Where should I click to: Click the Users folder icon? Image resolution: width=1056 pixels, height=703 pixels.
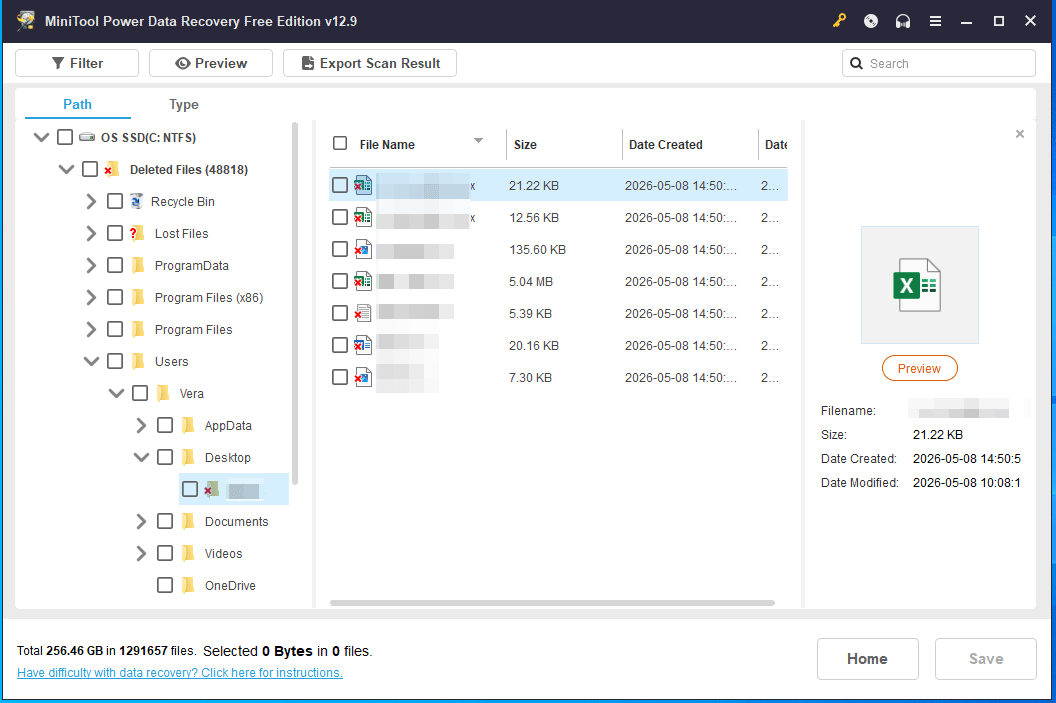point(138,362)
